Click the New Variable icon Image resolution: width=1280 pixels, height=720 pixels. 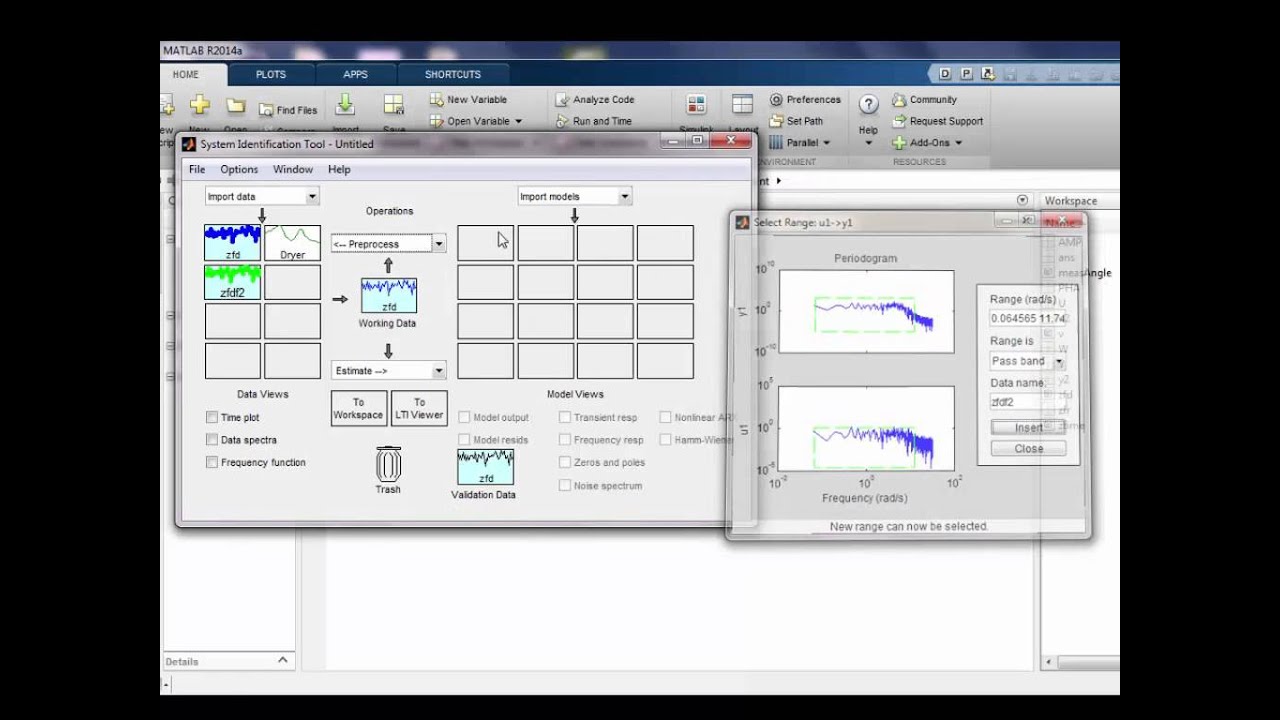437,99
